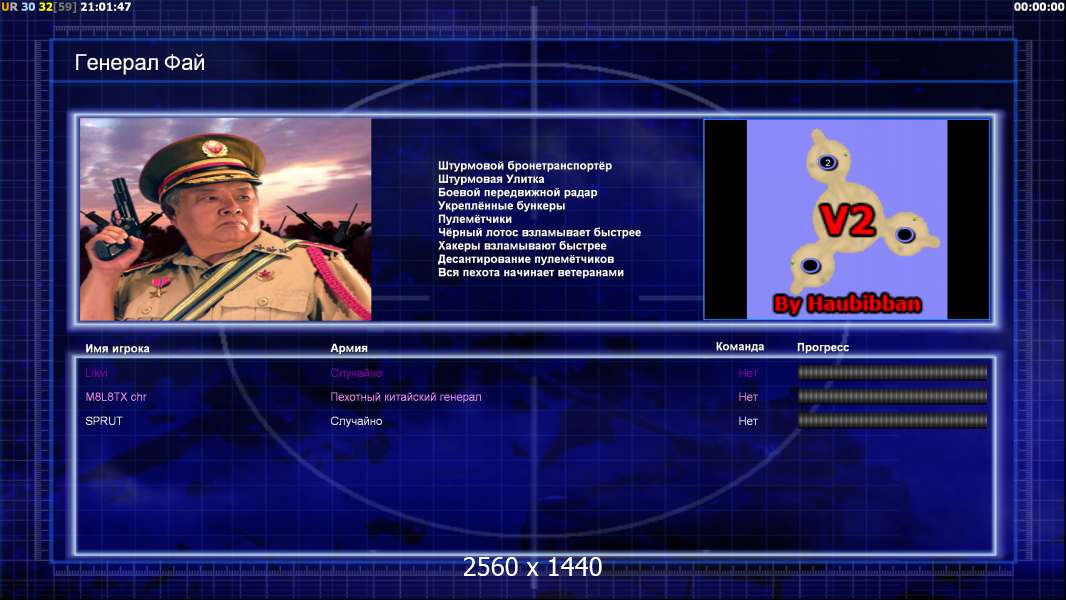Click "Пулемётчики" line

tap(475, 219)
